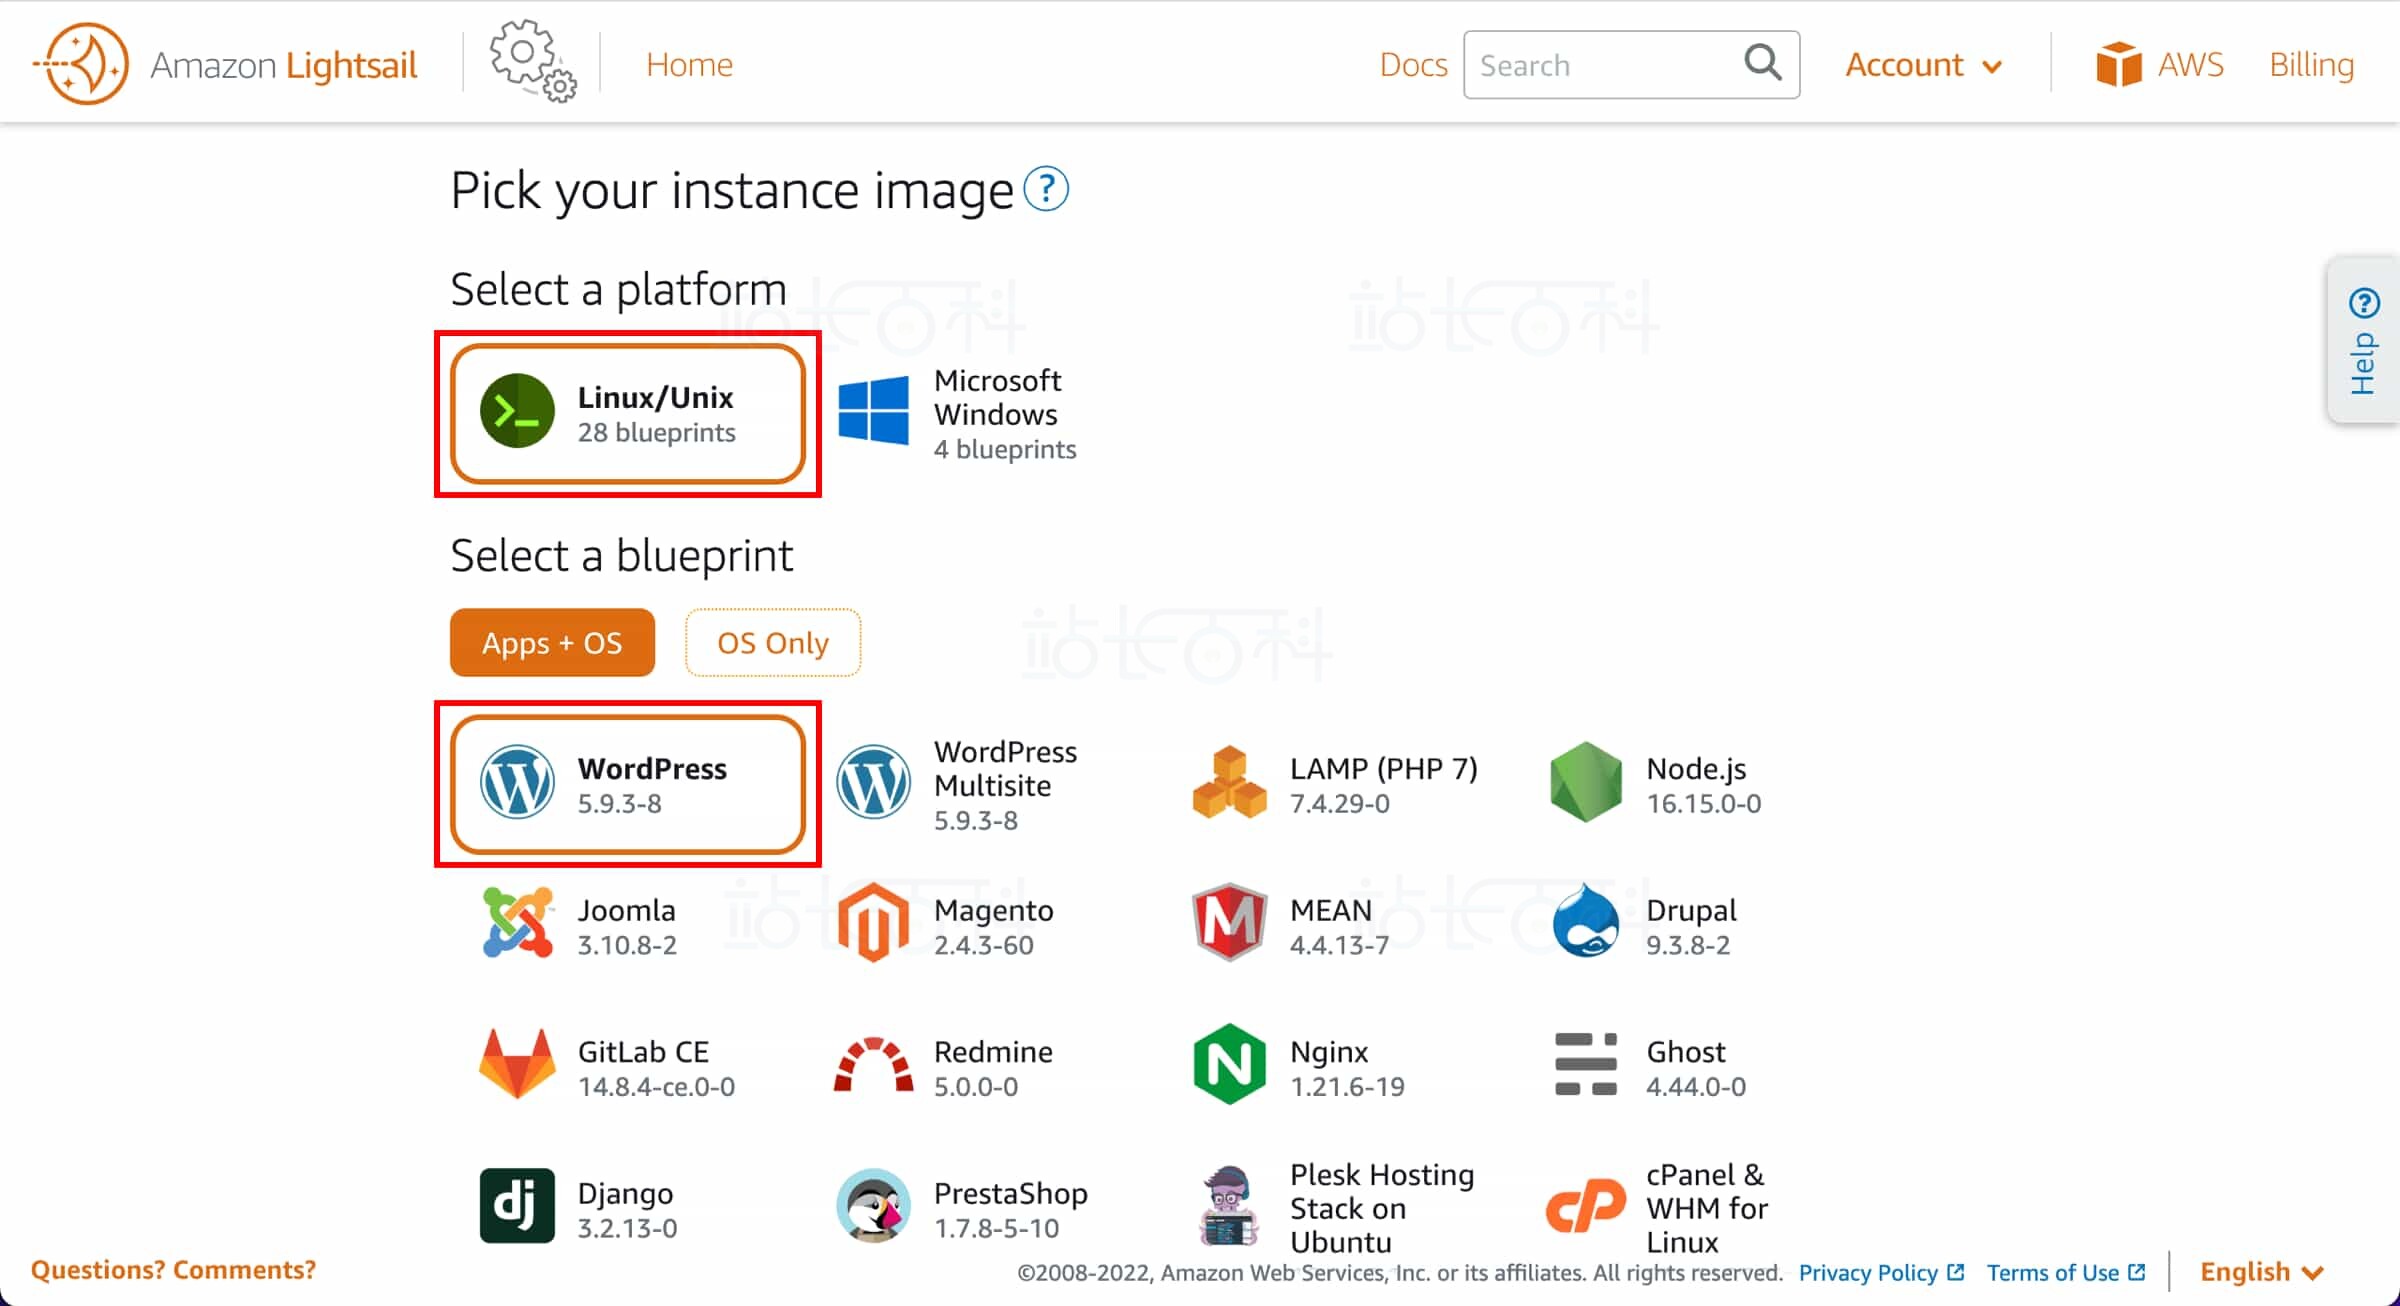Choose the Drupal drop icon

(x=1584, y=923)
